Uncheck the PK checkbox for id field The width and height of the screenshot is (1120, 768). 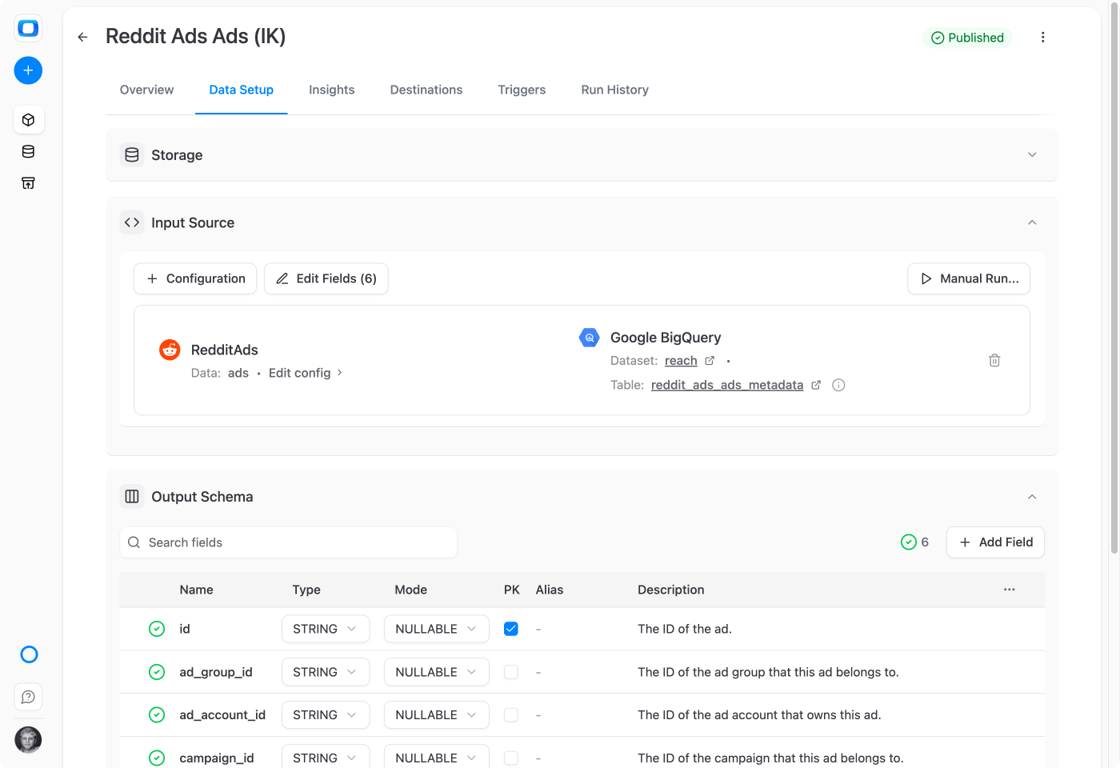511,629
